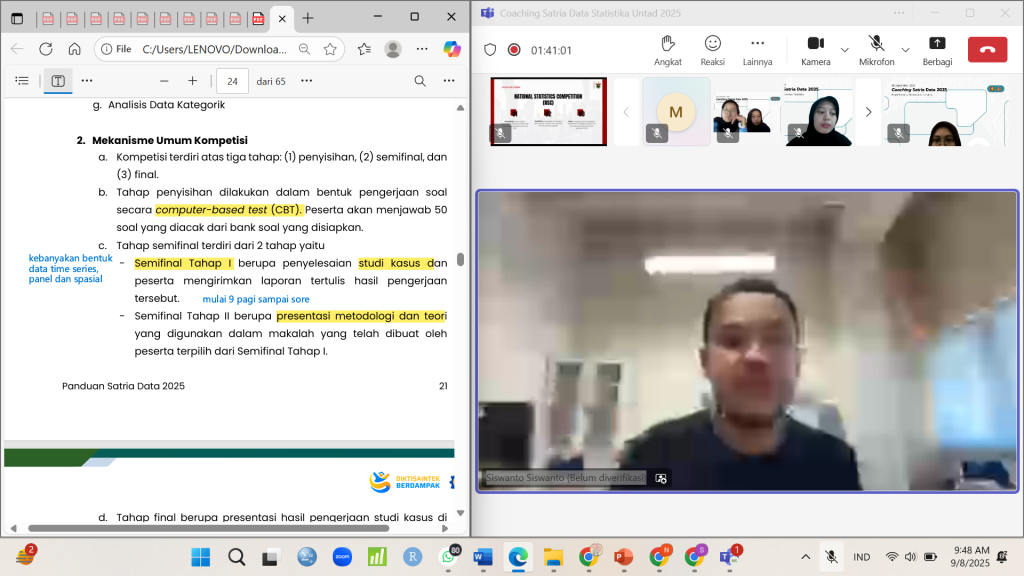Add this page to favorites star

[330, 49]
